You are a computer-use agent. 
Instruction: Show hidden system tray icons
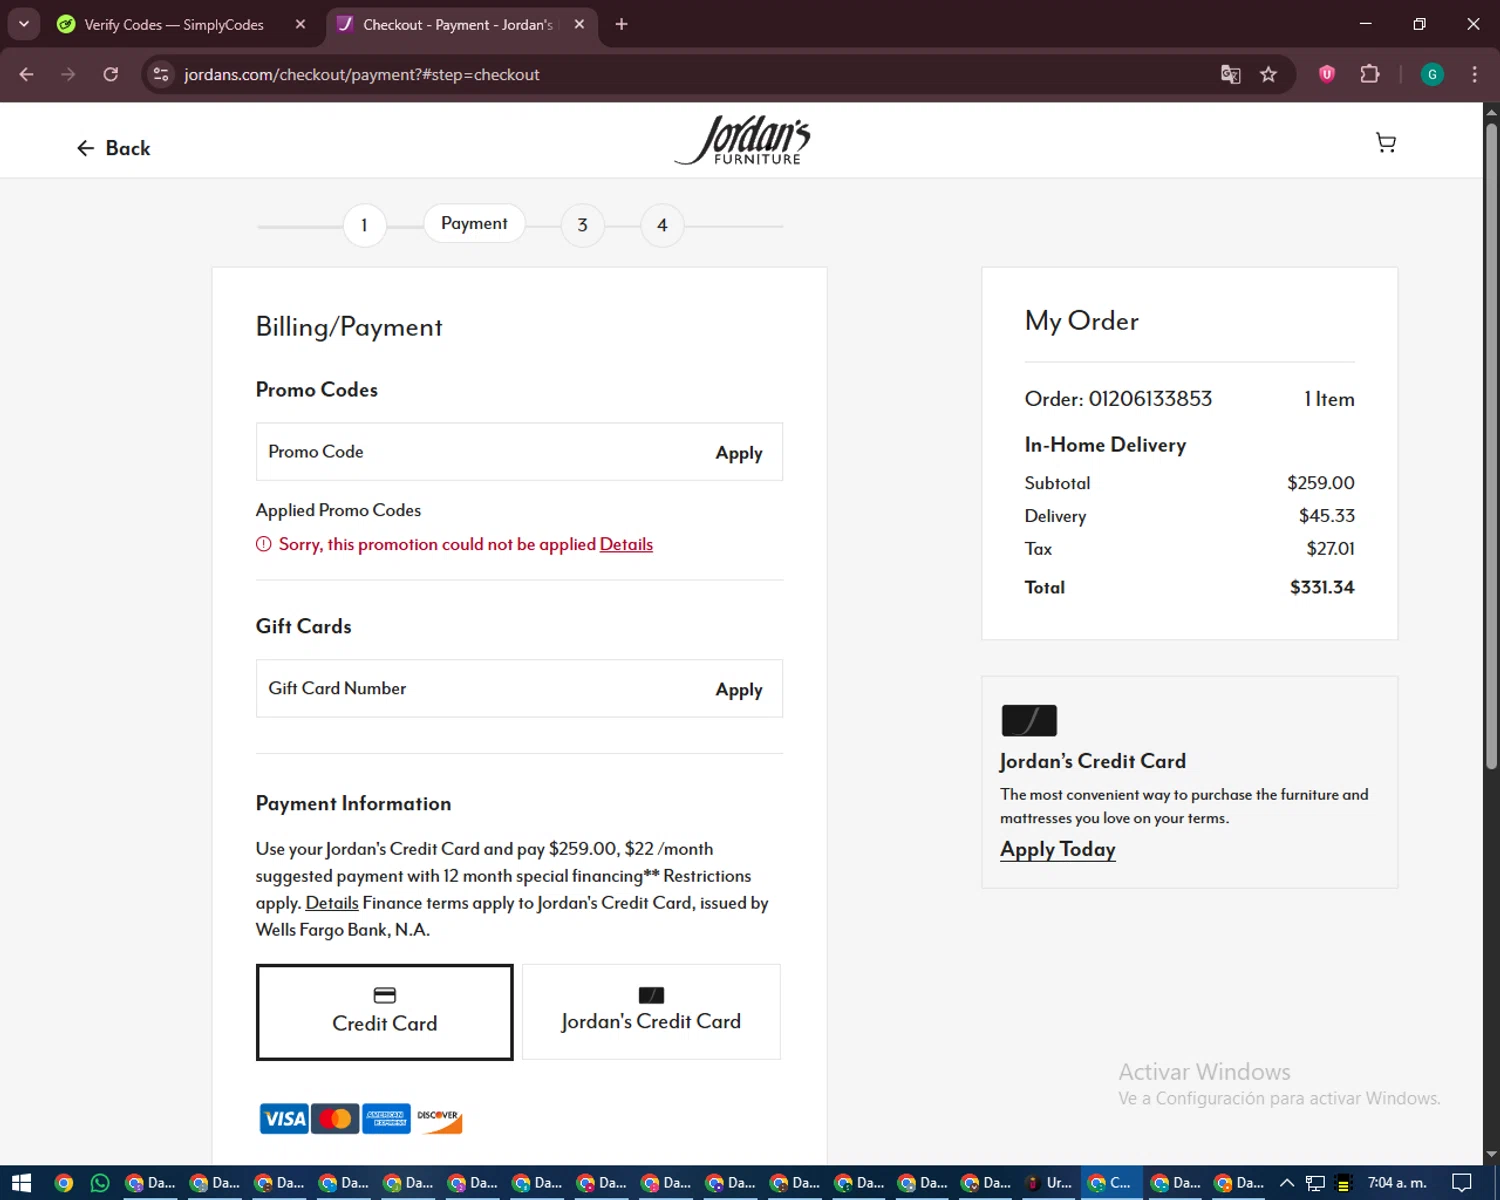tap(1287, 1183)
